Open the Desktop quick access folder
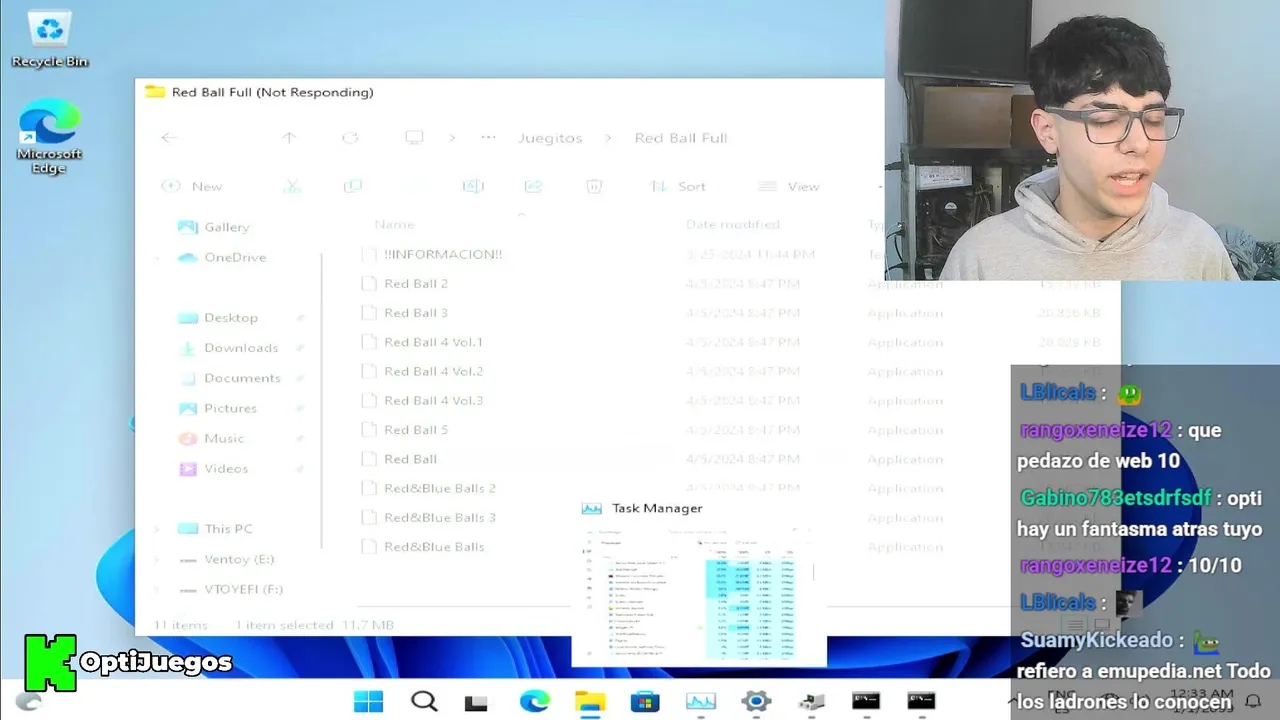 coord(218,318)
